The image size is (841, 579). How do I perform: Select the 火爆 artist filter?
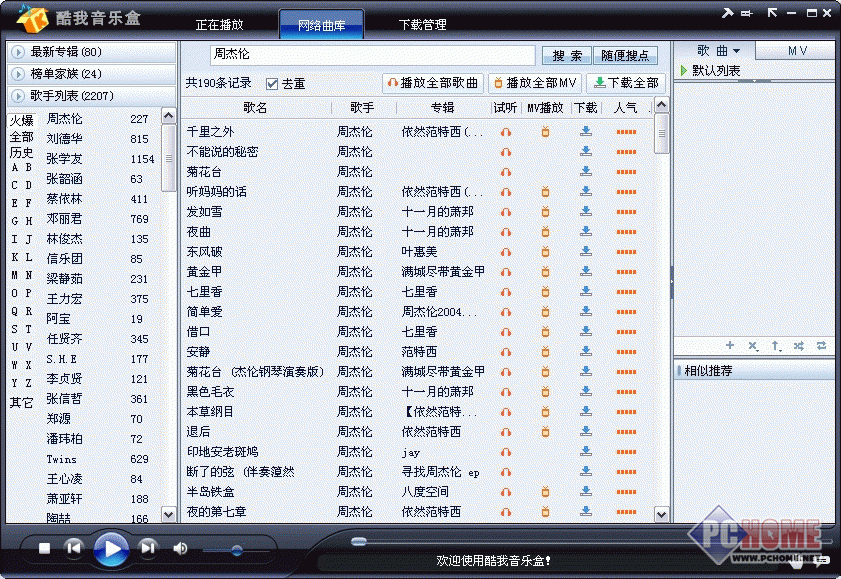[21, 121]
